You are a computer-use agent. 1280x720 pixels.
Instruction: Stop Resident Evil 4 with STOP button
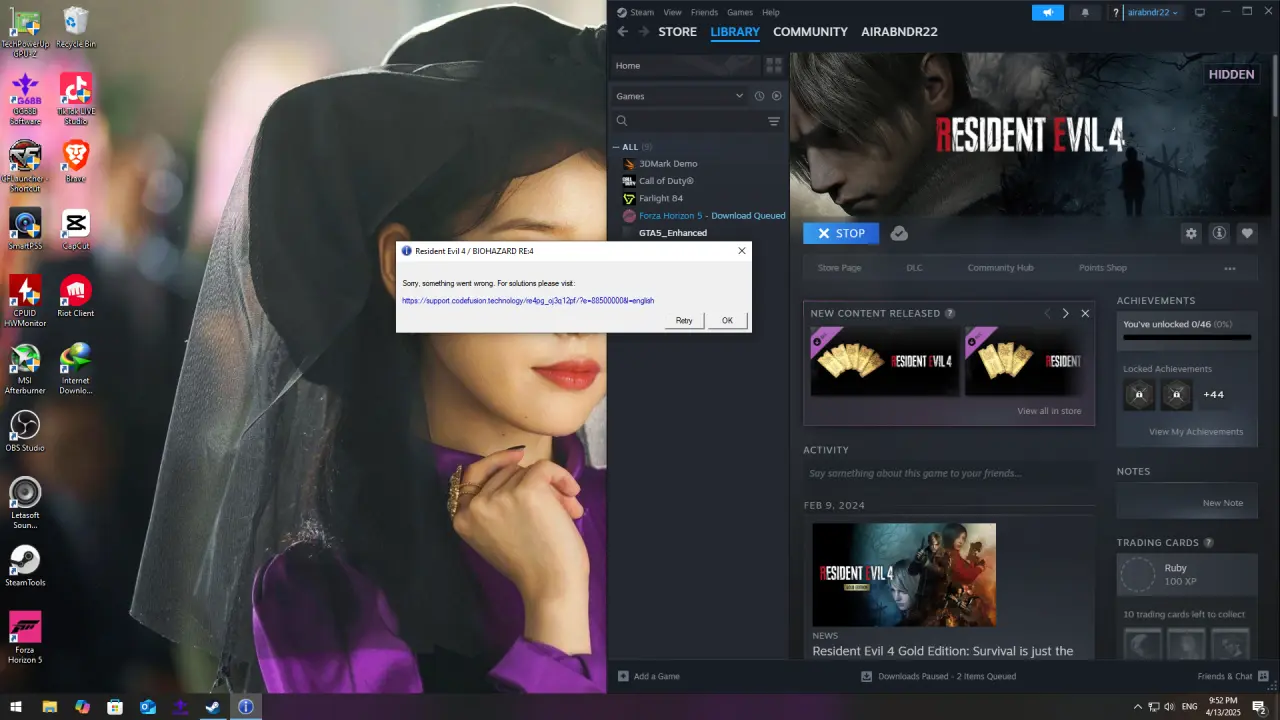[x=841, y=233]
